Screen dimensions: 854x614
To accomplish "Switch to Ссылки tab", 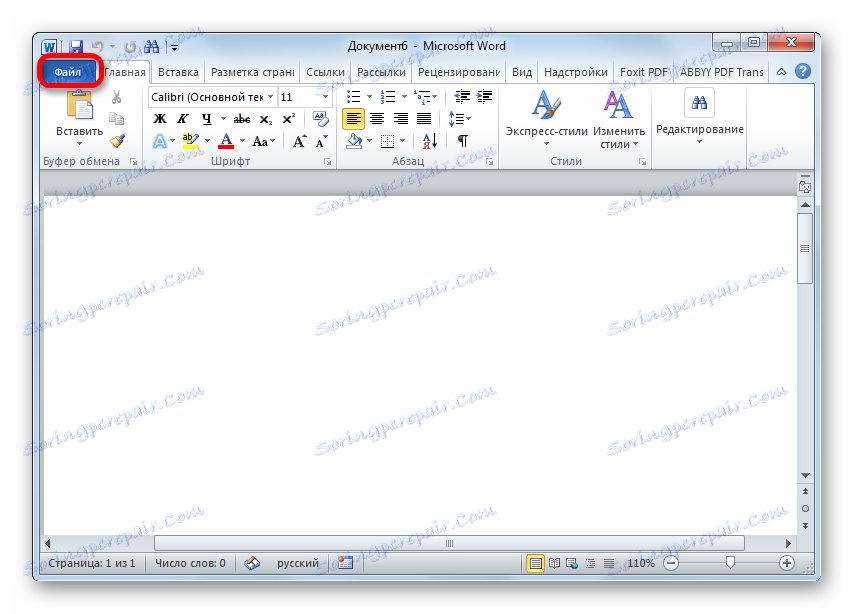I will pos(325,72).
